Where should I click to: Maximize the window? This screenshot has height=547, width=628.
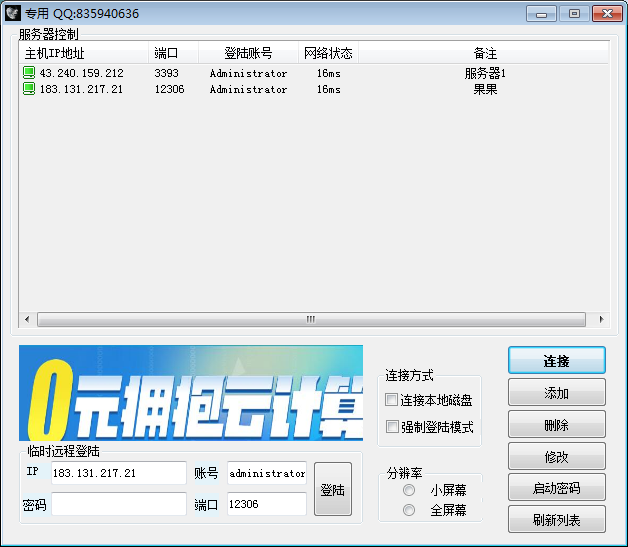[574, 14]
